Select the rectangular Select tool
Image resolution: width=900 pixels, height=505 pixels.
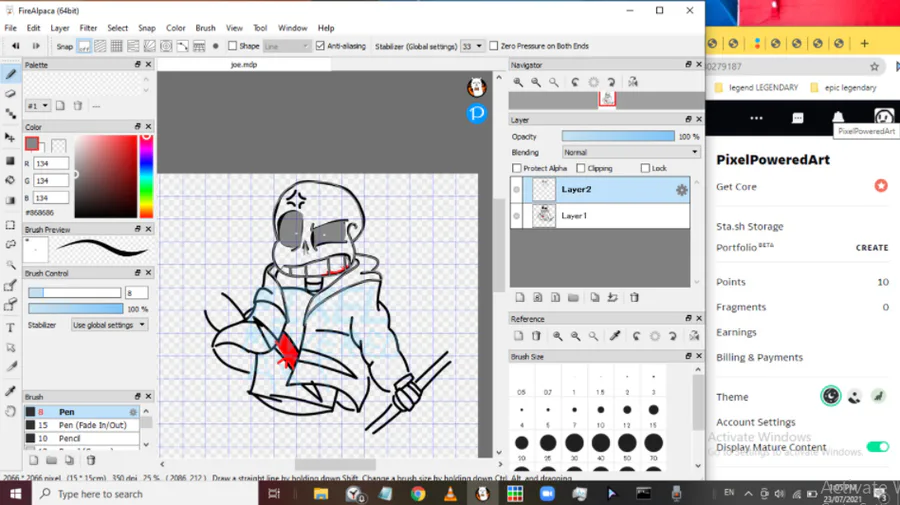coord(10,225)
